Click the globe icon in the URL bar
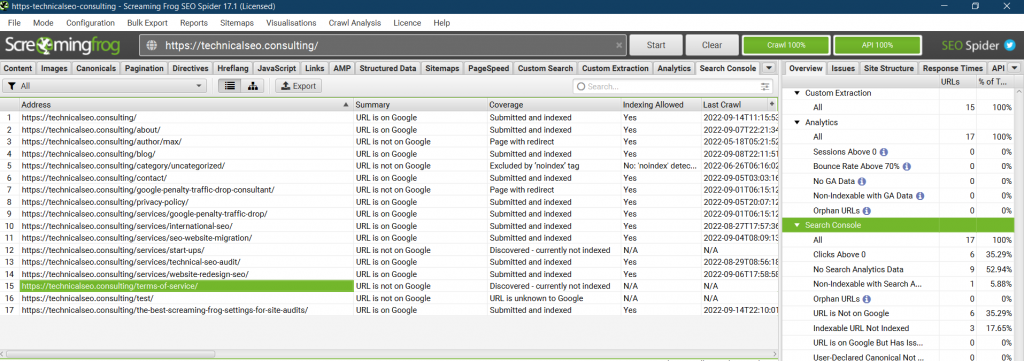Viewport: 1024px width, 361px height. point(152,46)
